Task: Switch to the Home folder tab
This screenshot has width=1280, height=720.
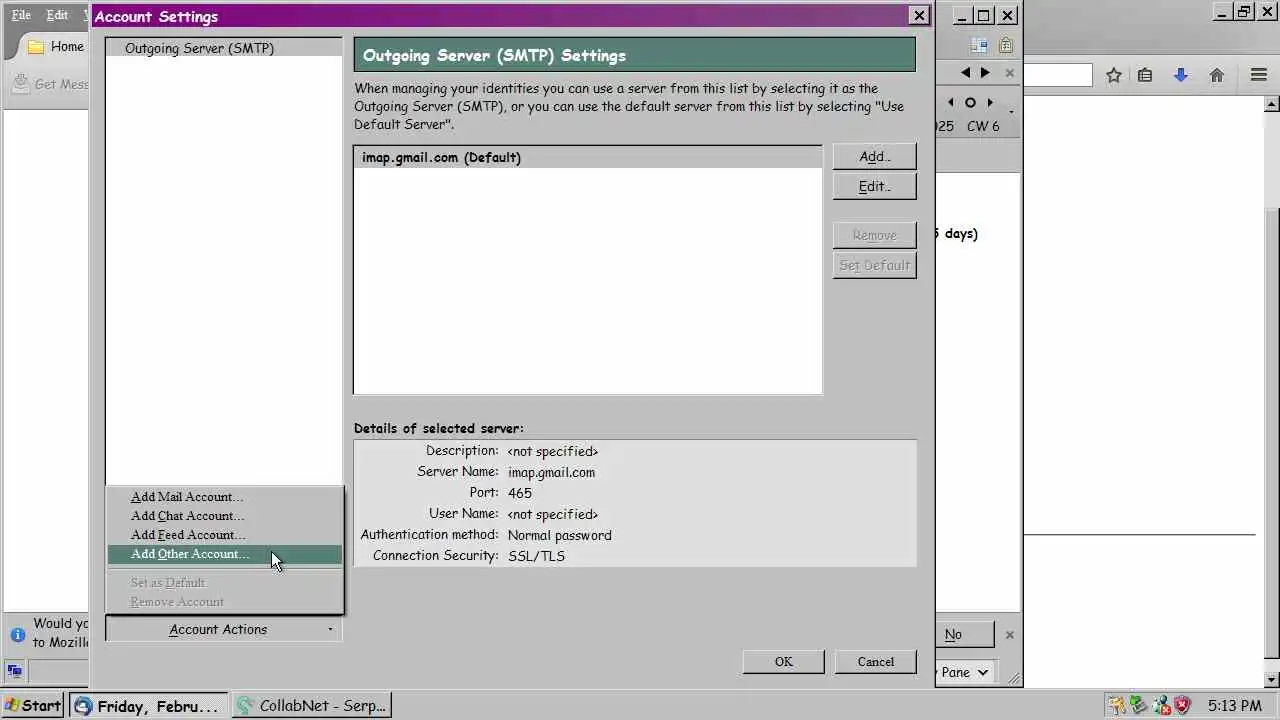Action: (55, 47)
